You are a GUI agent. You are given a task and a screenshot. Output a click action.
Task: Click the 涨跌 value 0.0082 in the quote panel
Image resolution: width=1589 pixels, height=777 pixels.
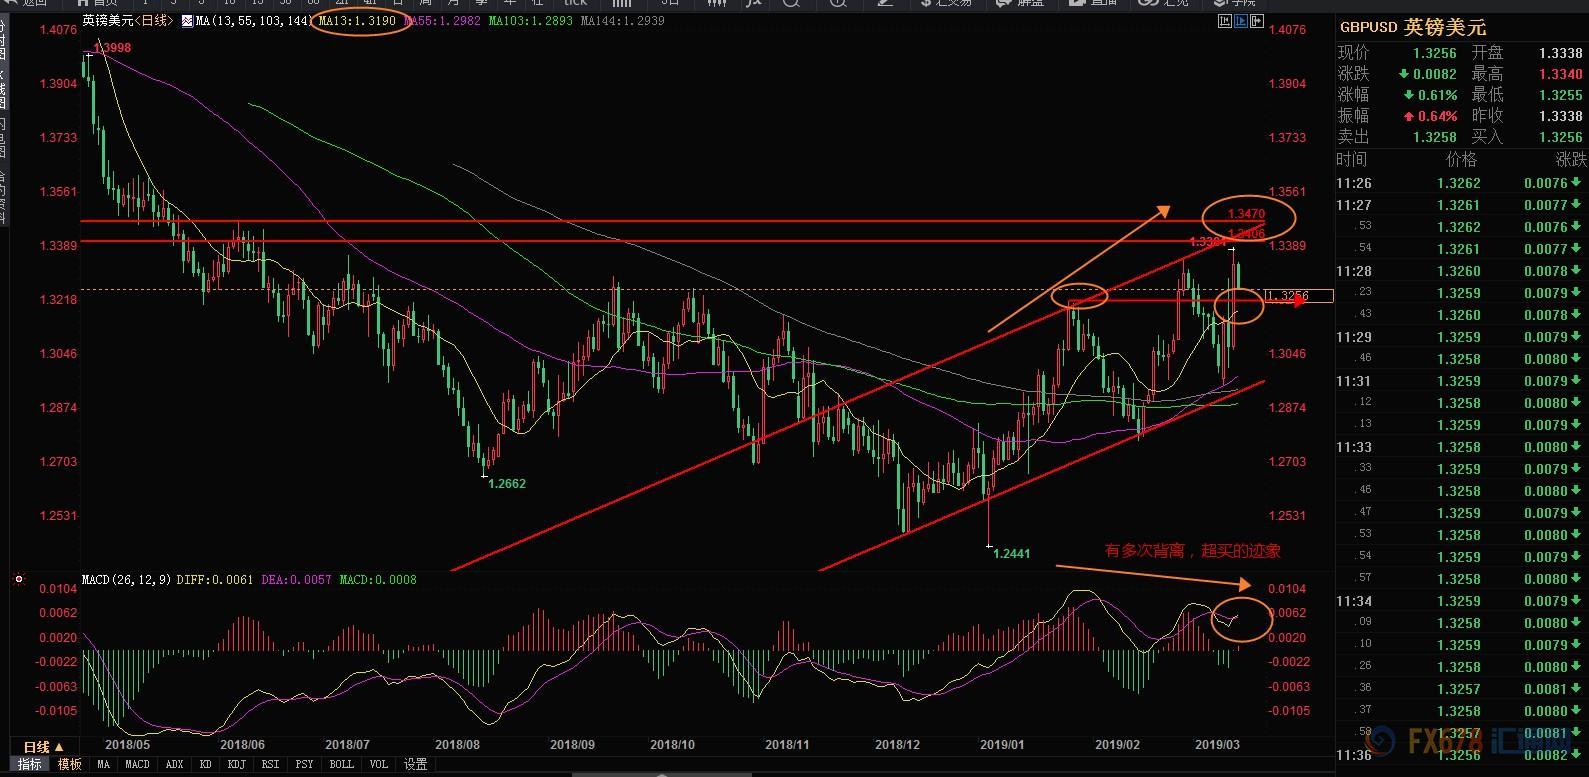click(x=1434, y=74)
